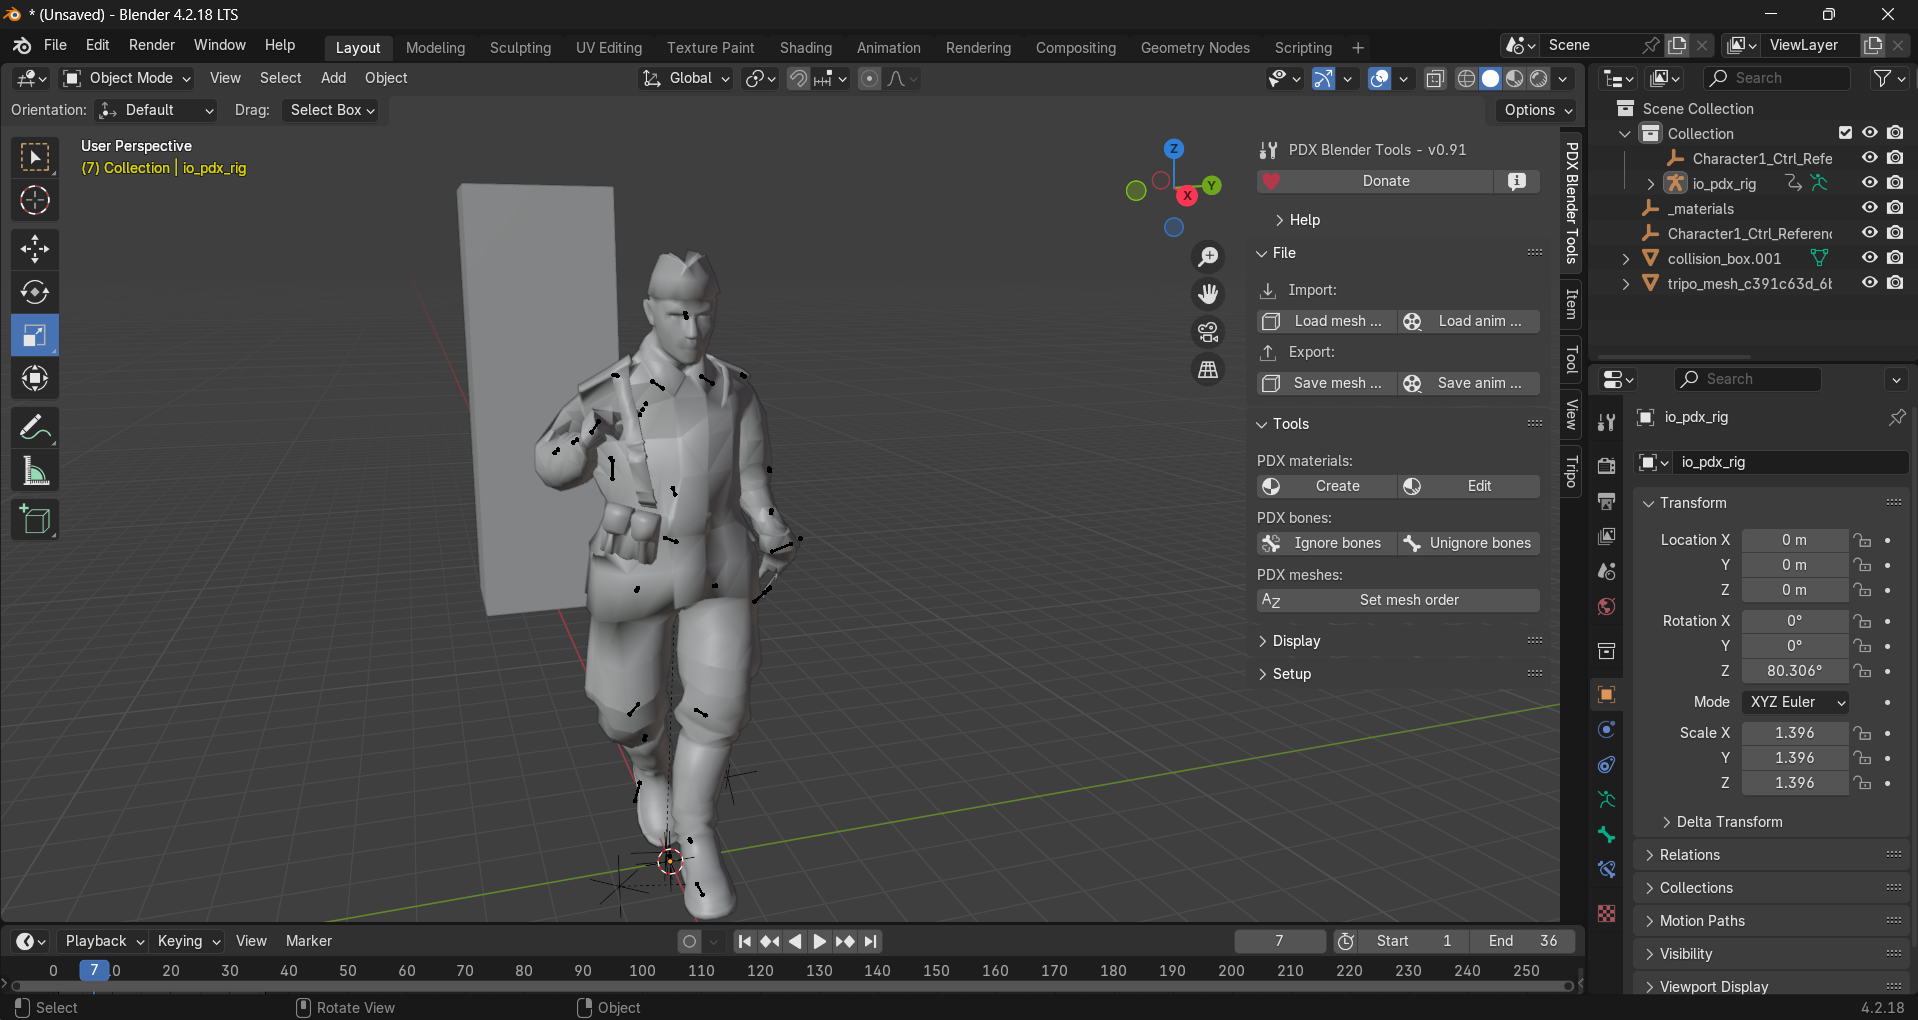Open Global orientation dropdown

click(x=686, y=78)
